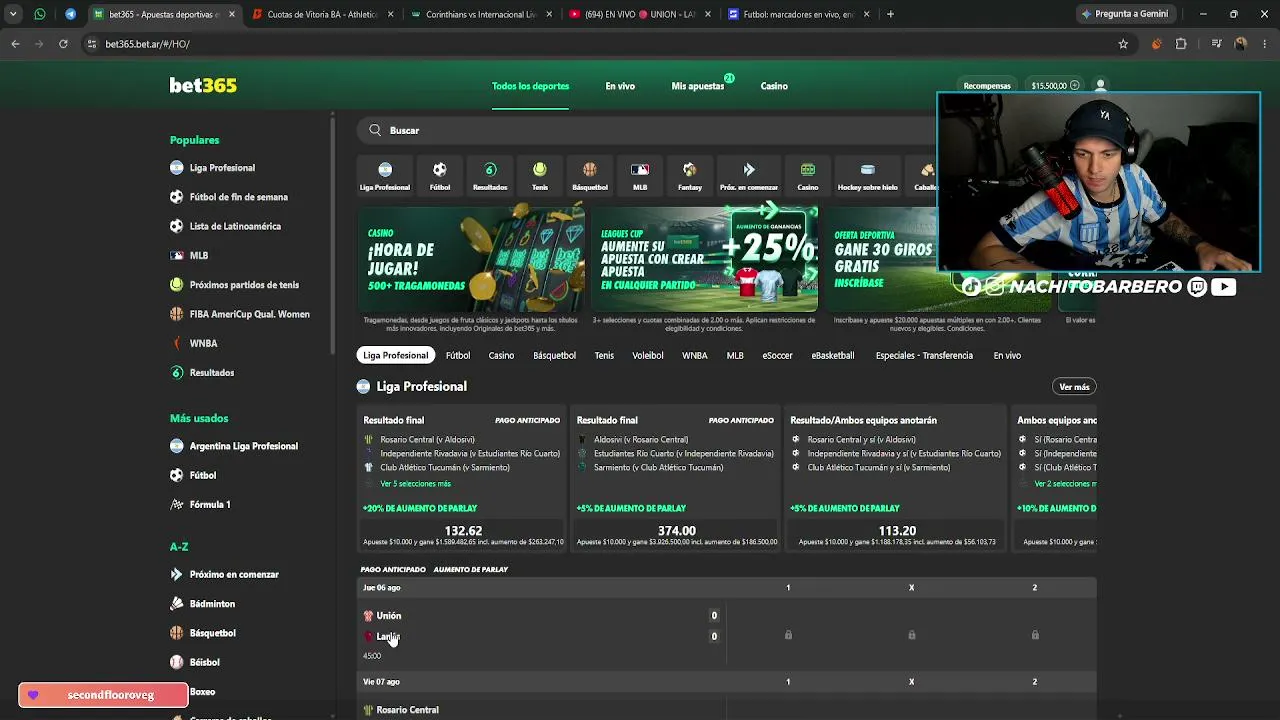Open the browser Extensions puzzle icon
Screen dimensions: 1280x720
coord(1181,44)
